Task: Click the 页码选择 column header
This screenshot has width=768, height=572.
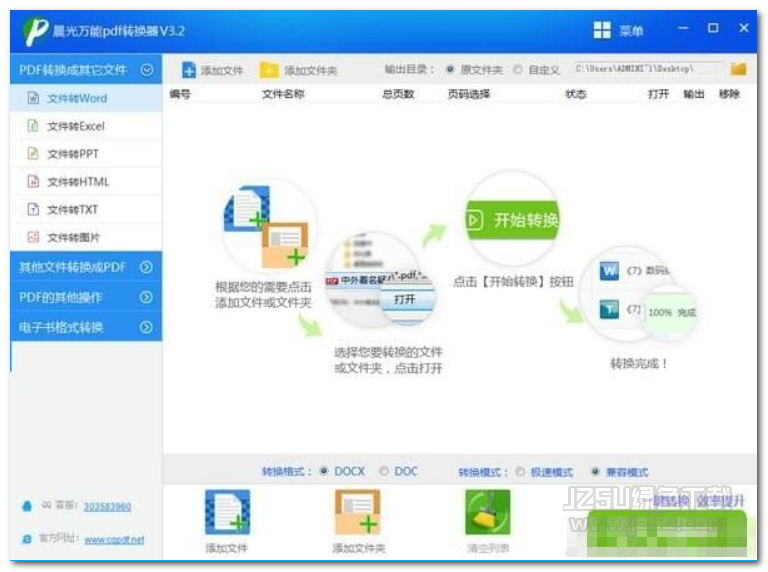Action: [469, 94]
